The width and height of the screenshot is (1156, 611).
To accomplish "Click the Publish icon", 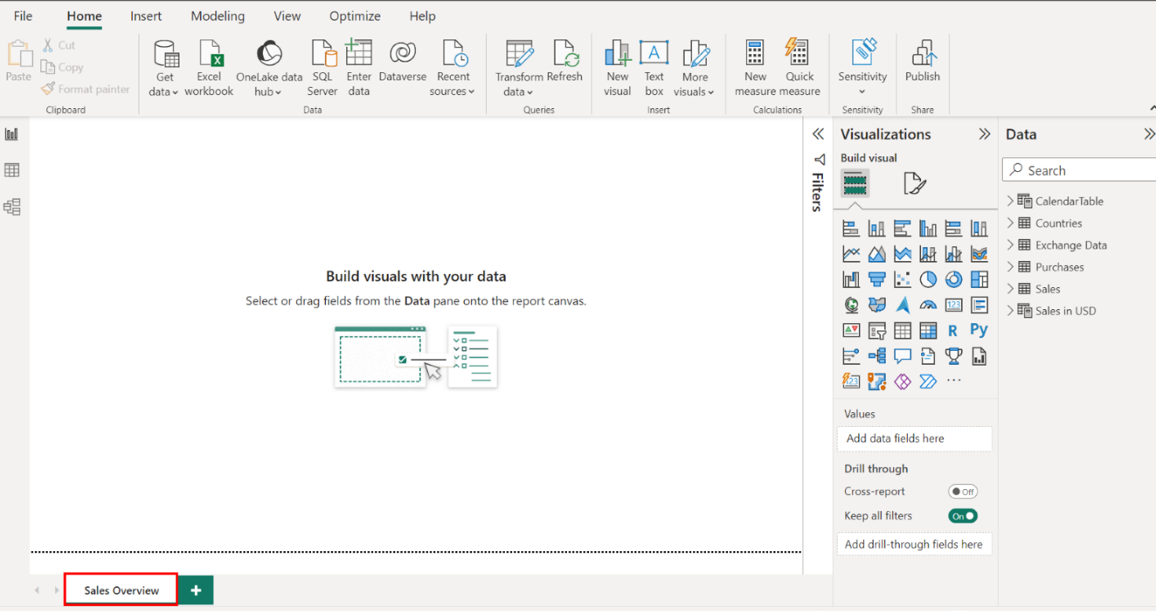I will click(x=922, y=54).
